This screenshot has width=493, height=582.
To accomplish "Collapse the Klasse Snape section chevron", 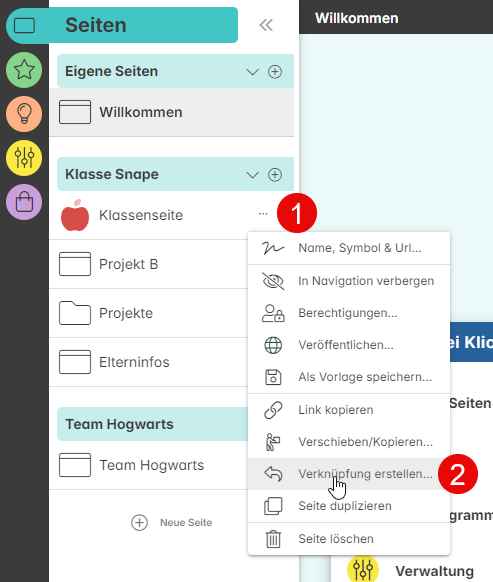I will click(252, 174).
